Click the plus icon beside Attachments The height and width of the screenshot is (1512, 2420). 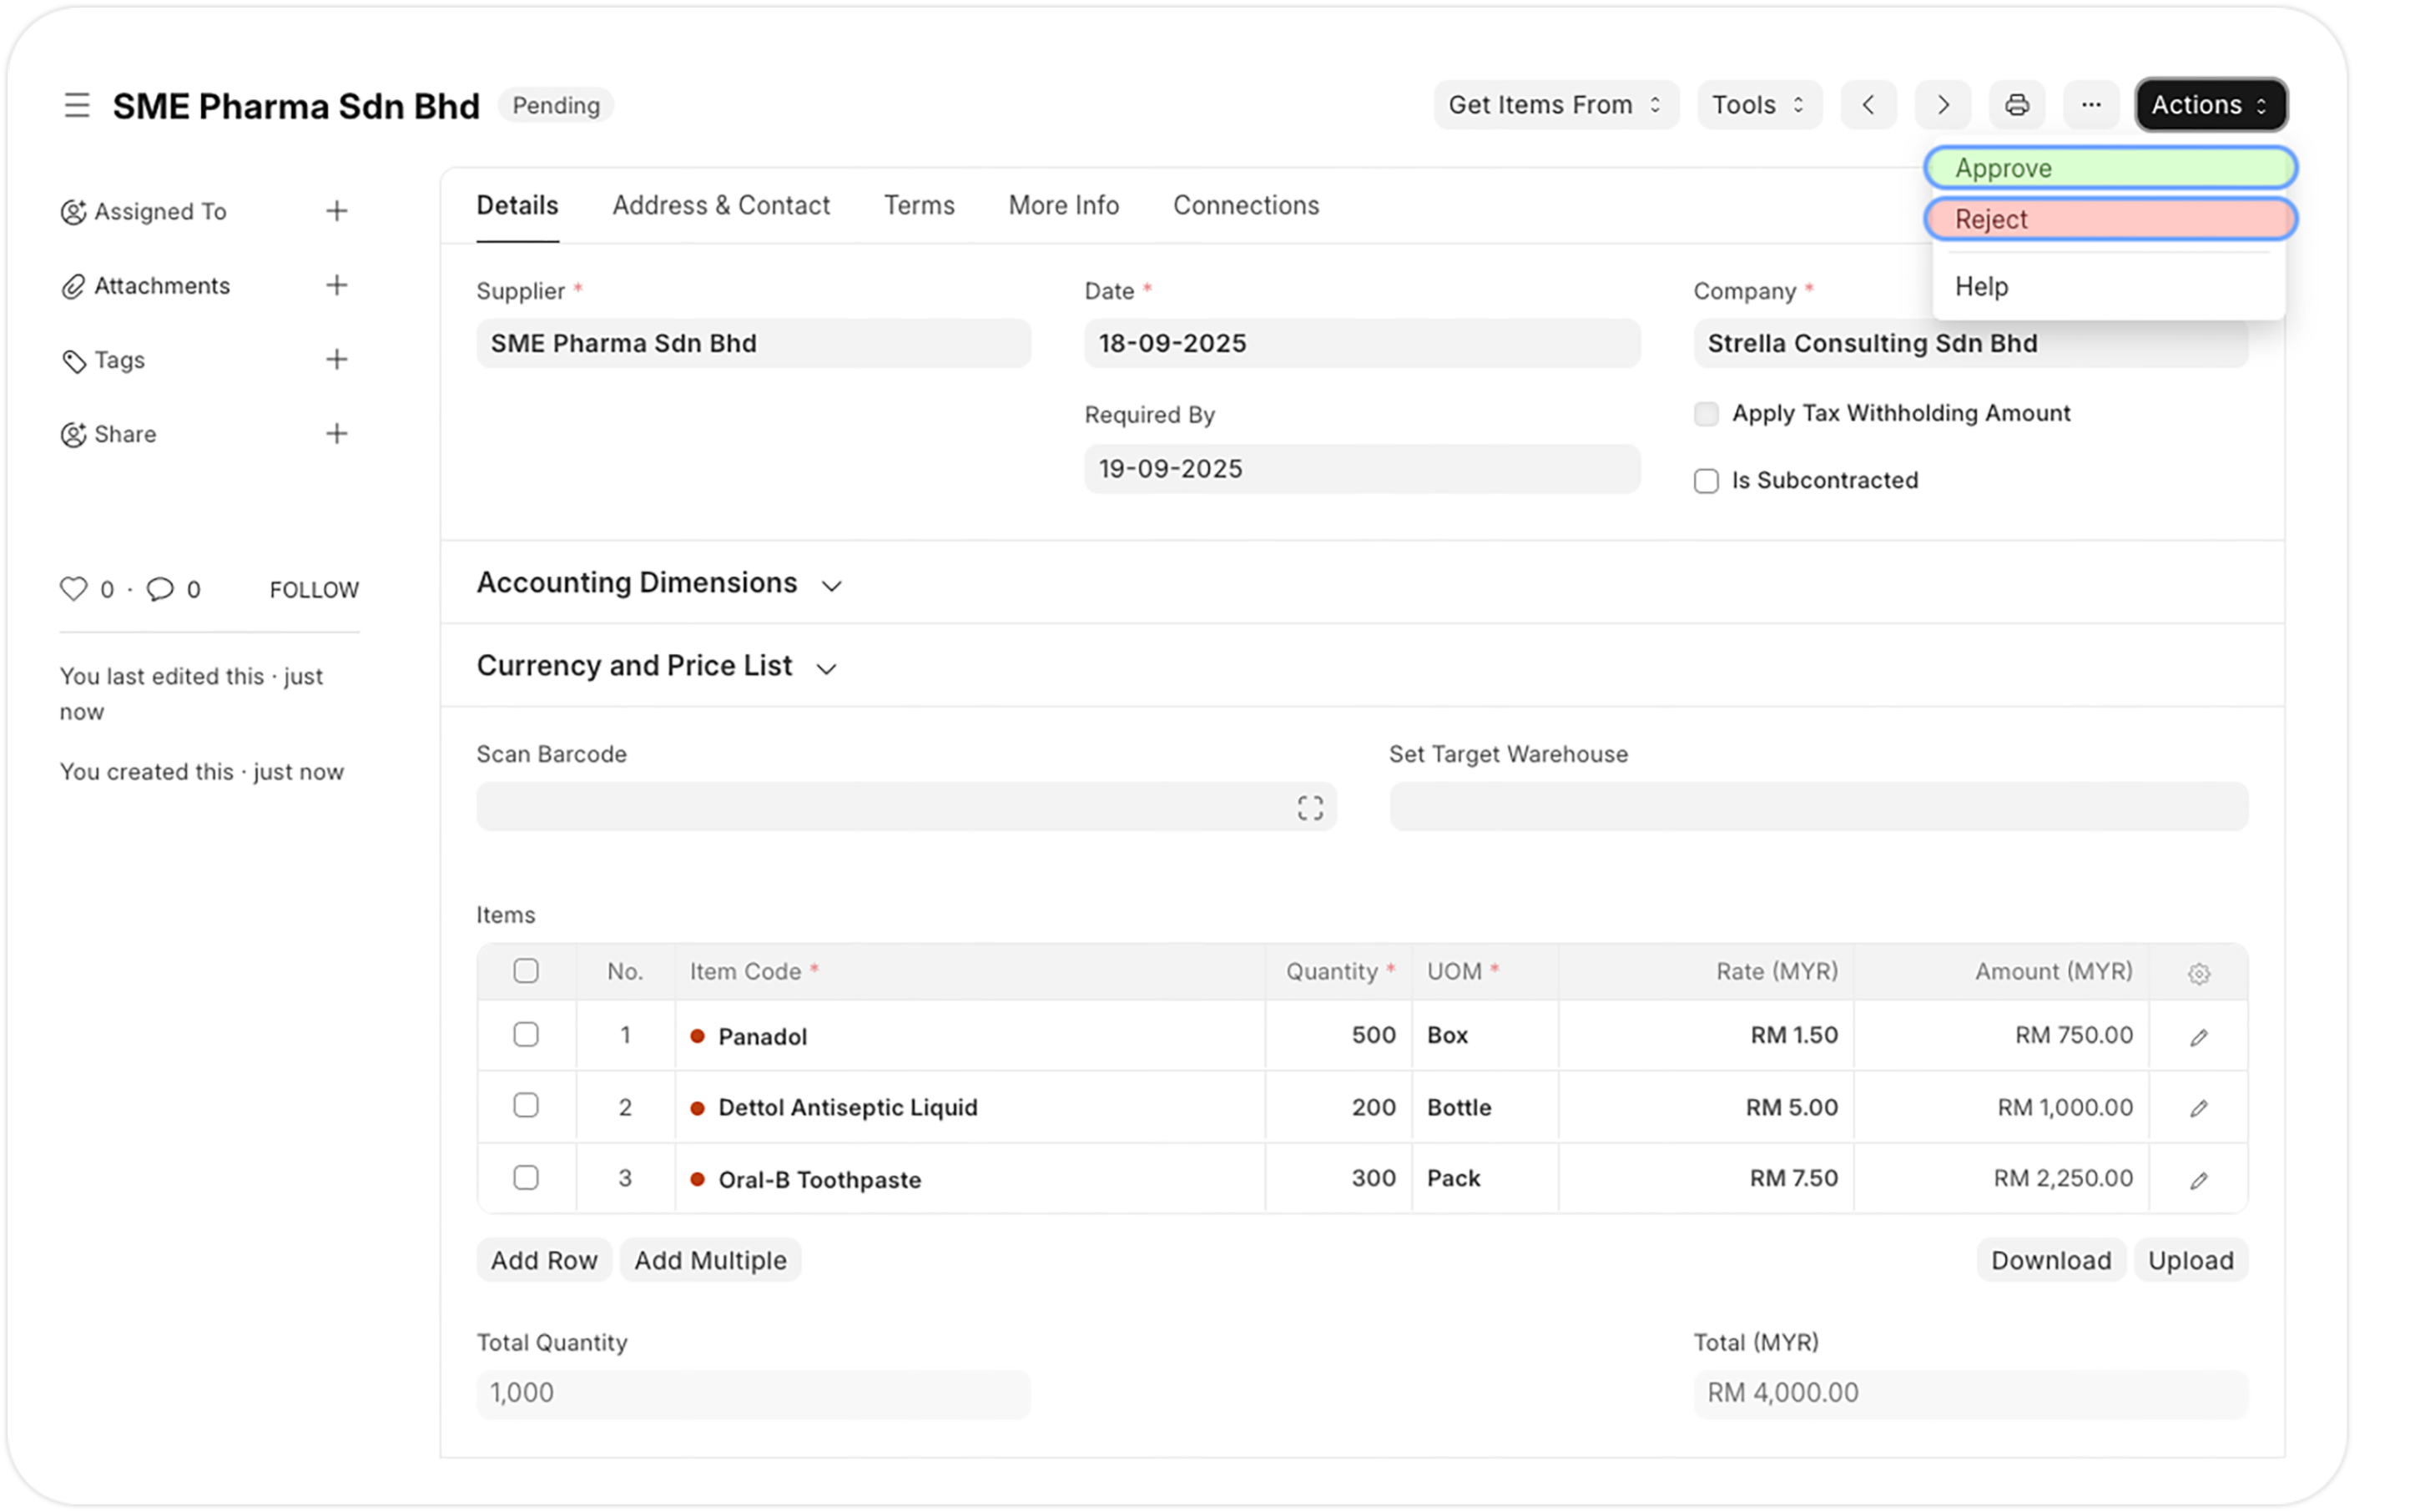click(337, 286)
